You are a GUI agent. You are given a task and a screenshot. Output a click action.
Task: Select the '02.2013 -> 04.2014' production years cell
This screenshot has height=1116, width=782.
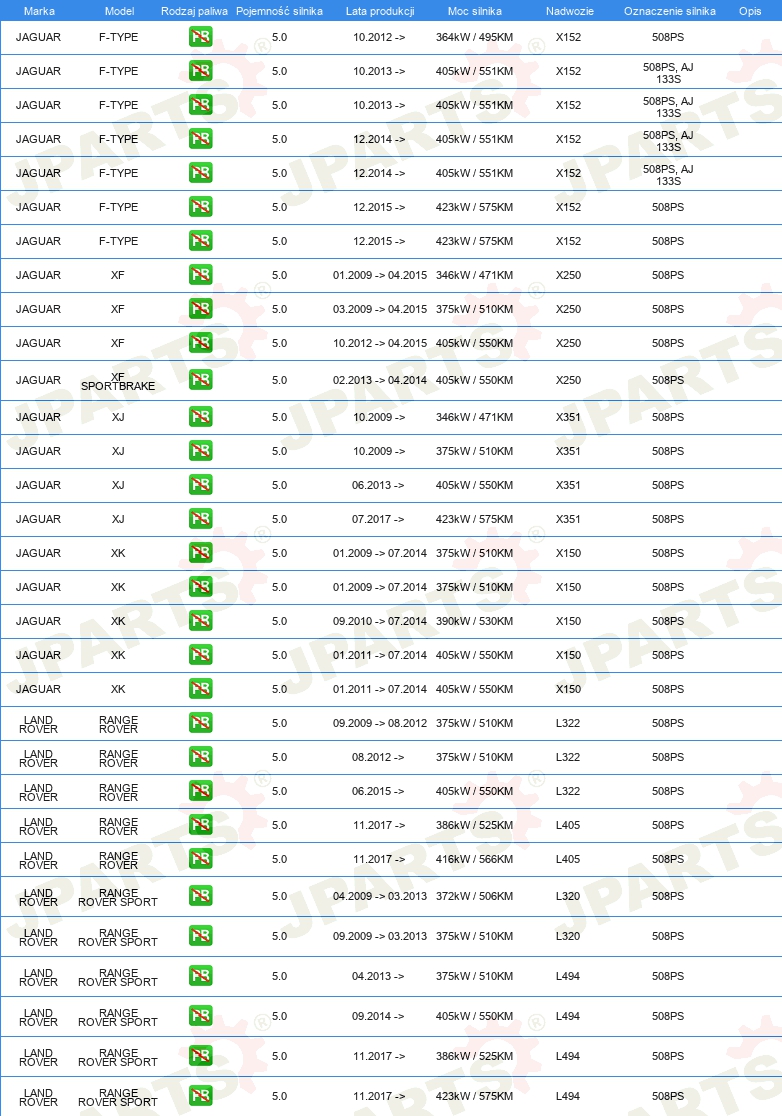click(x=380, y=380)
